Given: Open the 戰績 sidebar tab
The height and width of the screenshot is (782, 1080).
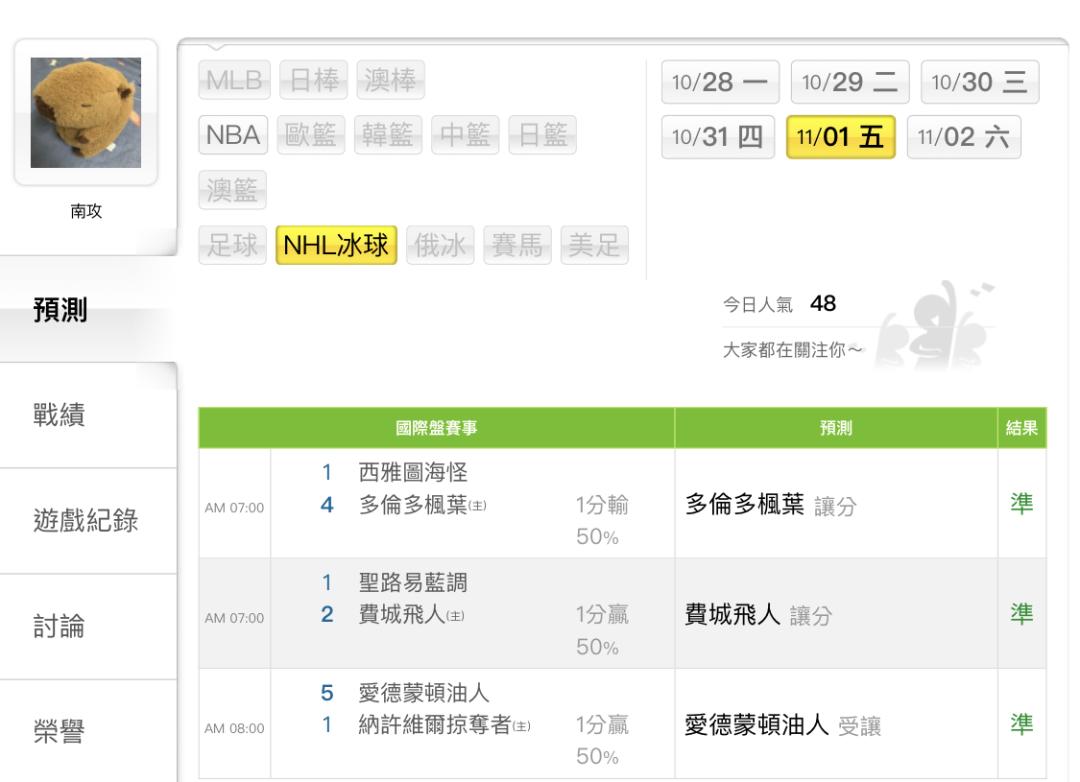Looking at the screenshot, I should click(88, 415).
